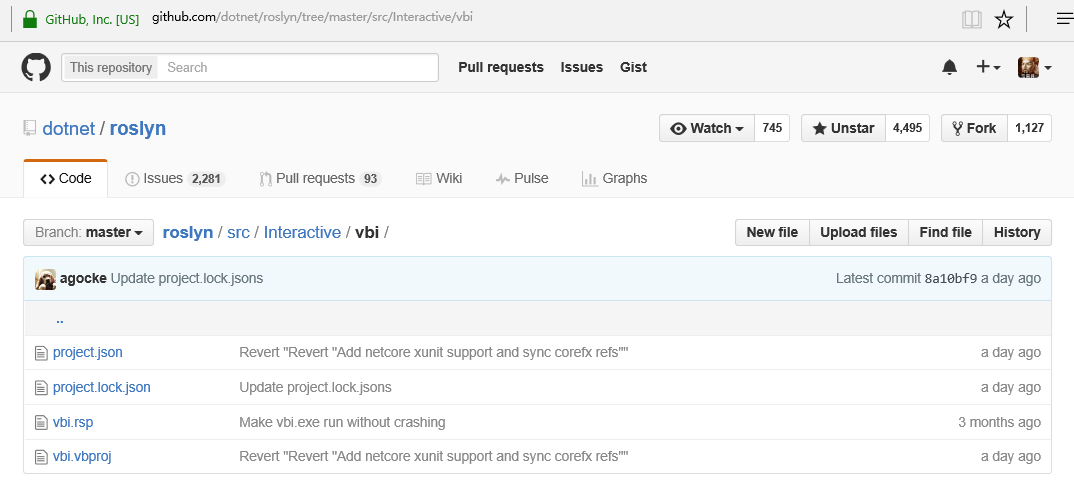
Task: Click the vbi.rsp file icon
Action: 41,423
